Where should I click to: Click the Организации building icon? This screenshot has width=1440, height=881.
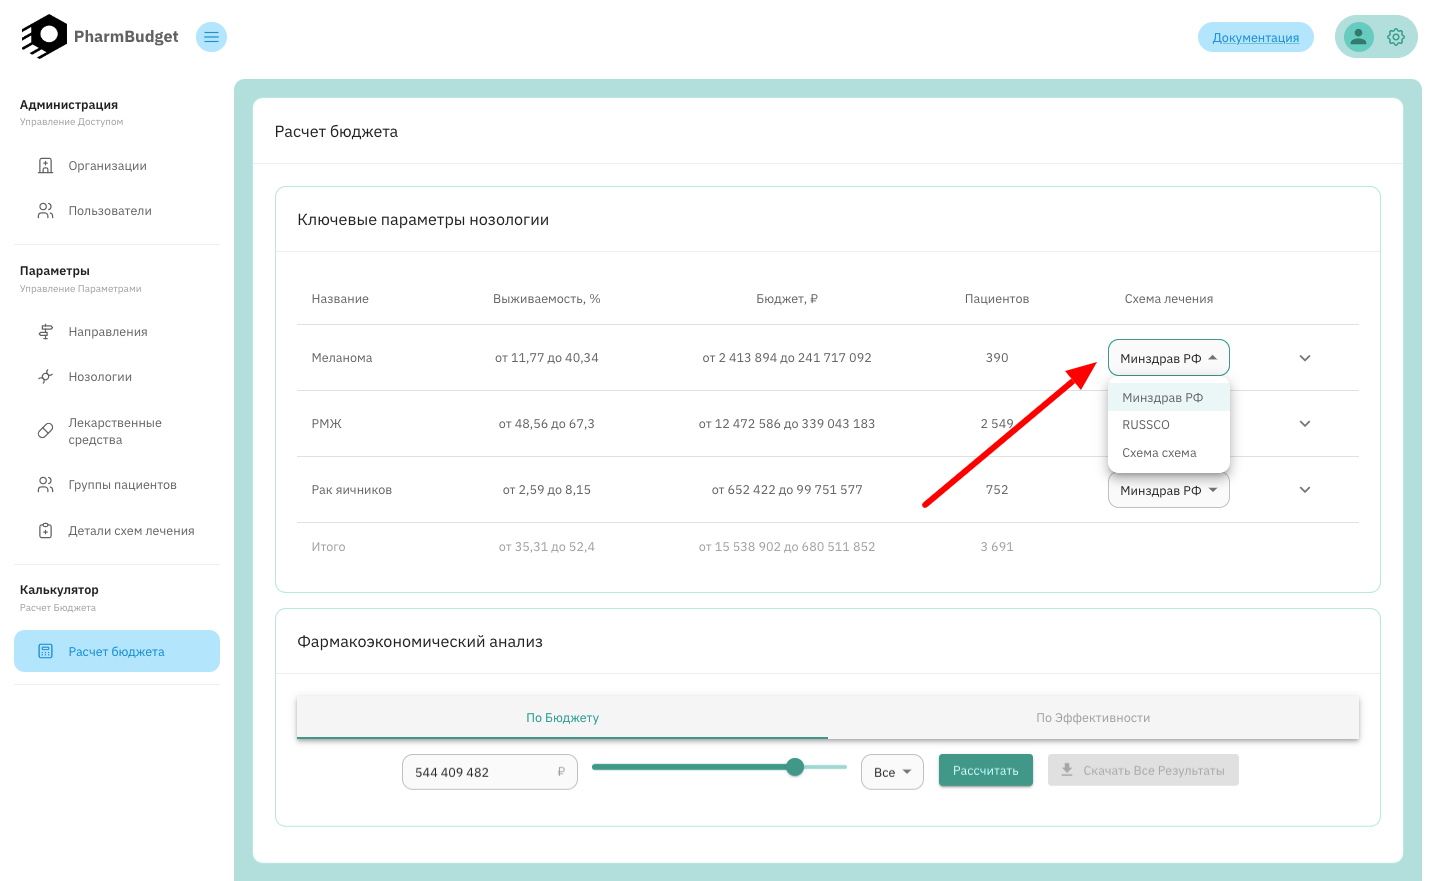[x=45, y=166]
